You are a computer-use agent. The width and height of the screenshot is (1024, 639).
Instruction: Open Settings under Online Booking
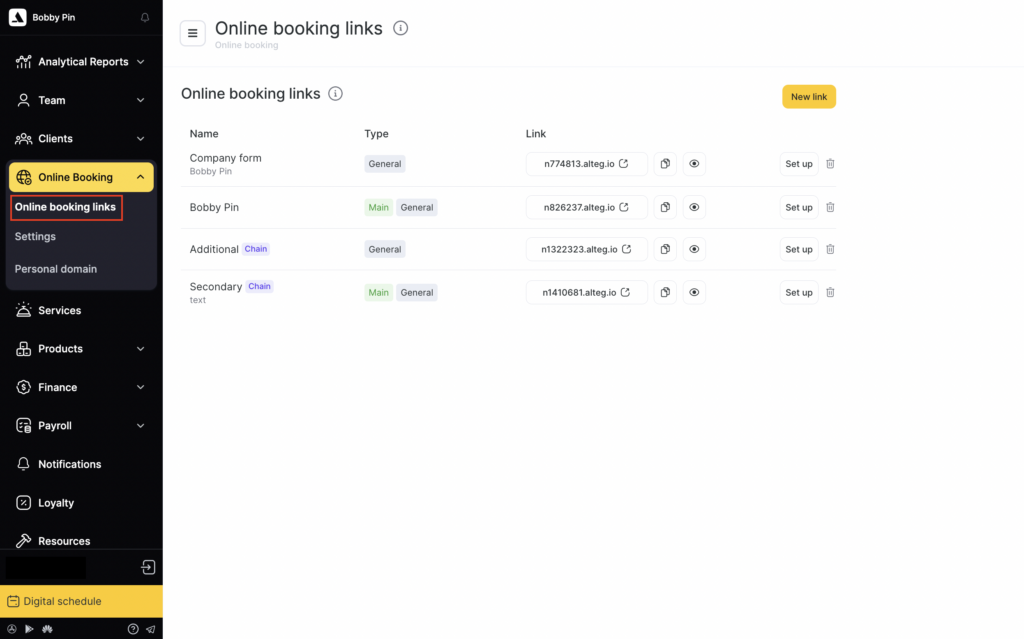click(35, 237)
